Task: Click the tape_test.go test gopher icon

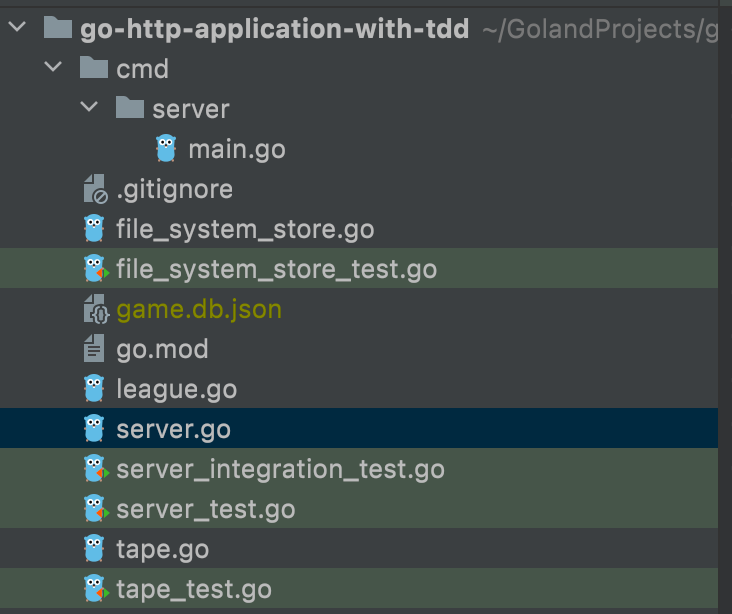Action: click(x=96, y=588)
